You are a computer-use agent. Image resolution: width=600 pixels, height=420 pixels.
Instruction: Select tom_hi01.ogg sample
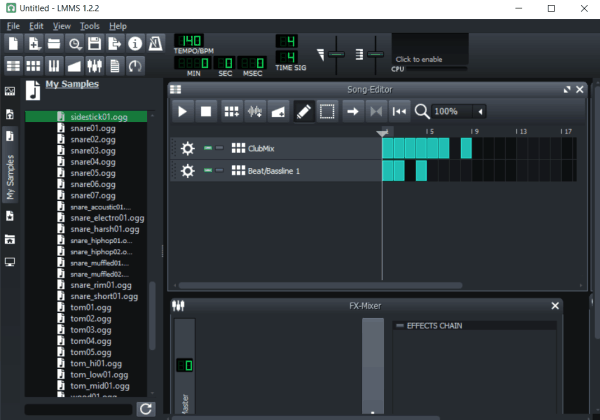pos(86,363)
